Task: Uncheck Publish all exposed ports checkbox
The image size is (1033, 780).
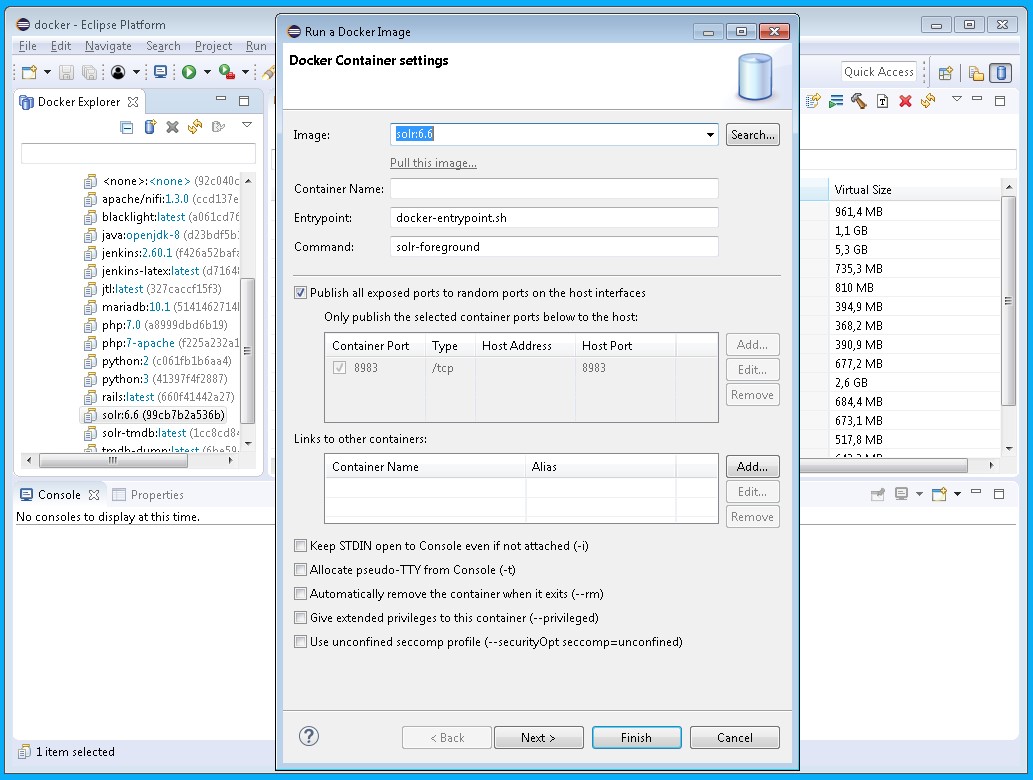Action: click(x=301, y=293)
